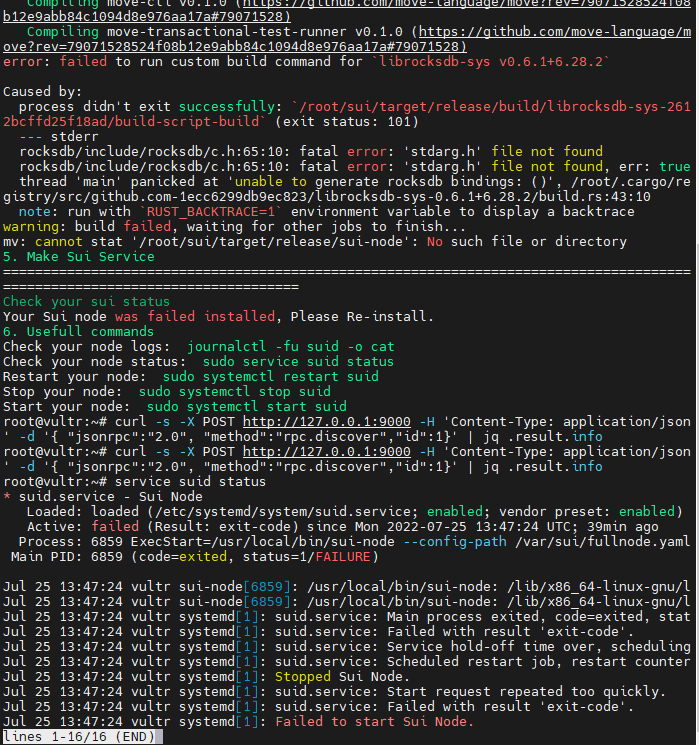The width and height of the screenshot is (699, 745).
Task: Click the 'sudo systemctl stop suid' command
Action: 235,392
